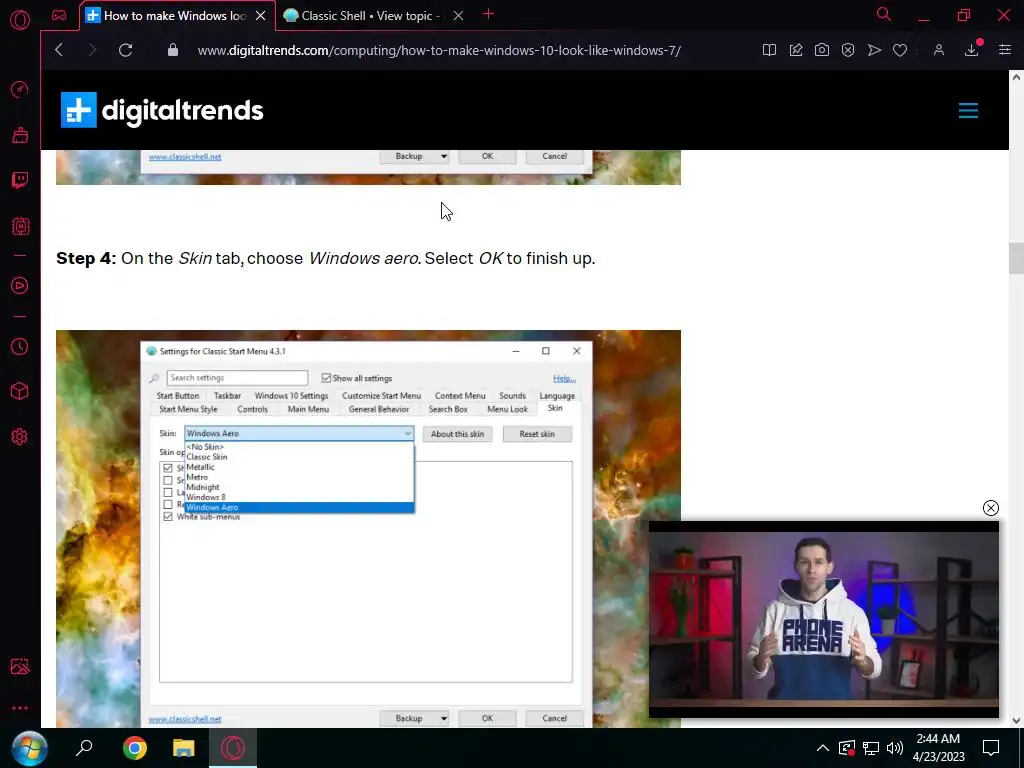Click the send arrow address bar icon
1024x768 pixels.
click(874, 50)
